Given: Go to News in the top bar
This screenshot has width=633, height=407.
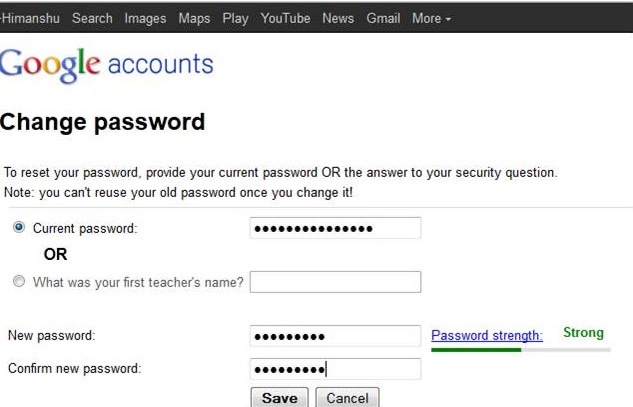Looking at the screenshot, I should (x=338, y=19).
